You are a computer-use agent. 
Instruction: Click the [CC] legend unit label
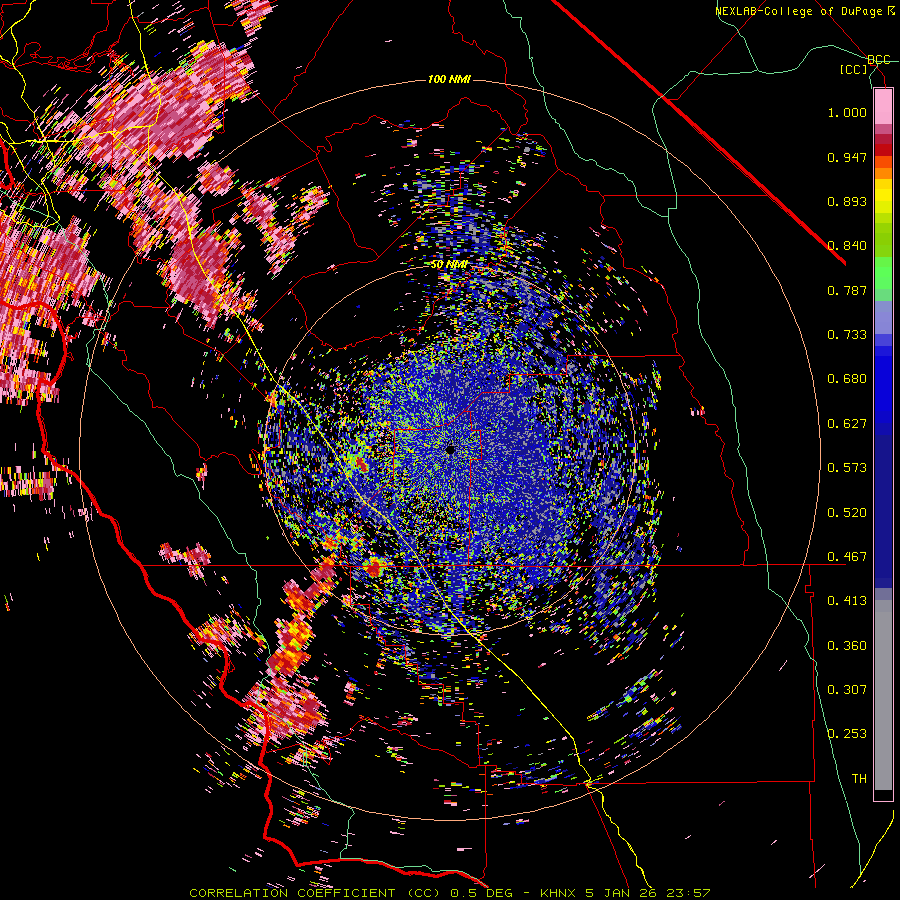pos(854,69)
